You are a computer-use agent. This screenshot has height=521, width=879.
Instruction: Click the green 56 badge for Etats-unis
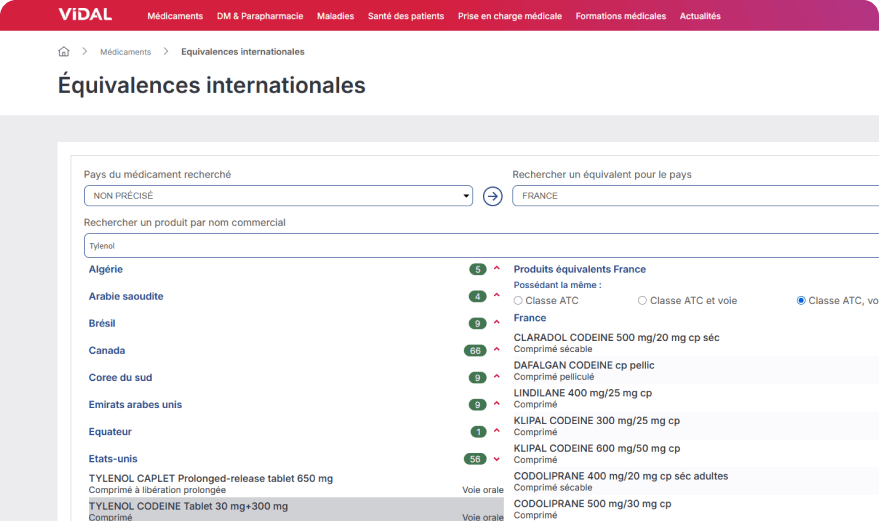pos(475,459)
